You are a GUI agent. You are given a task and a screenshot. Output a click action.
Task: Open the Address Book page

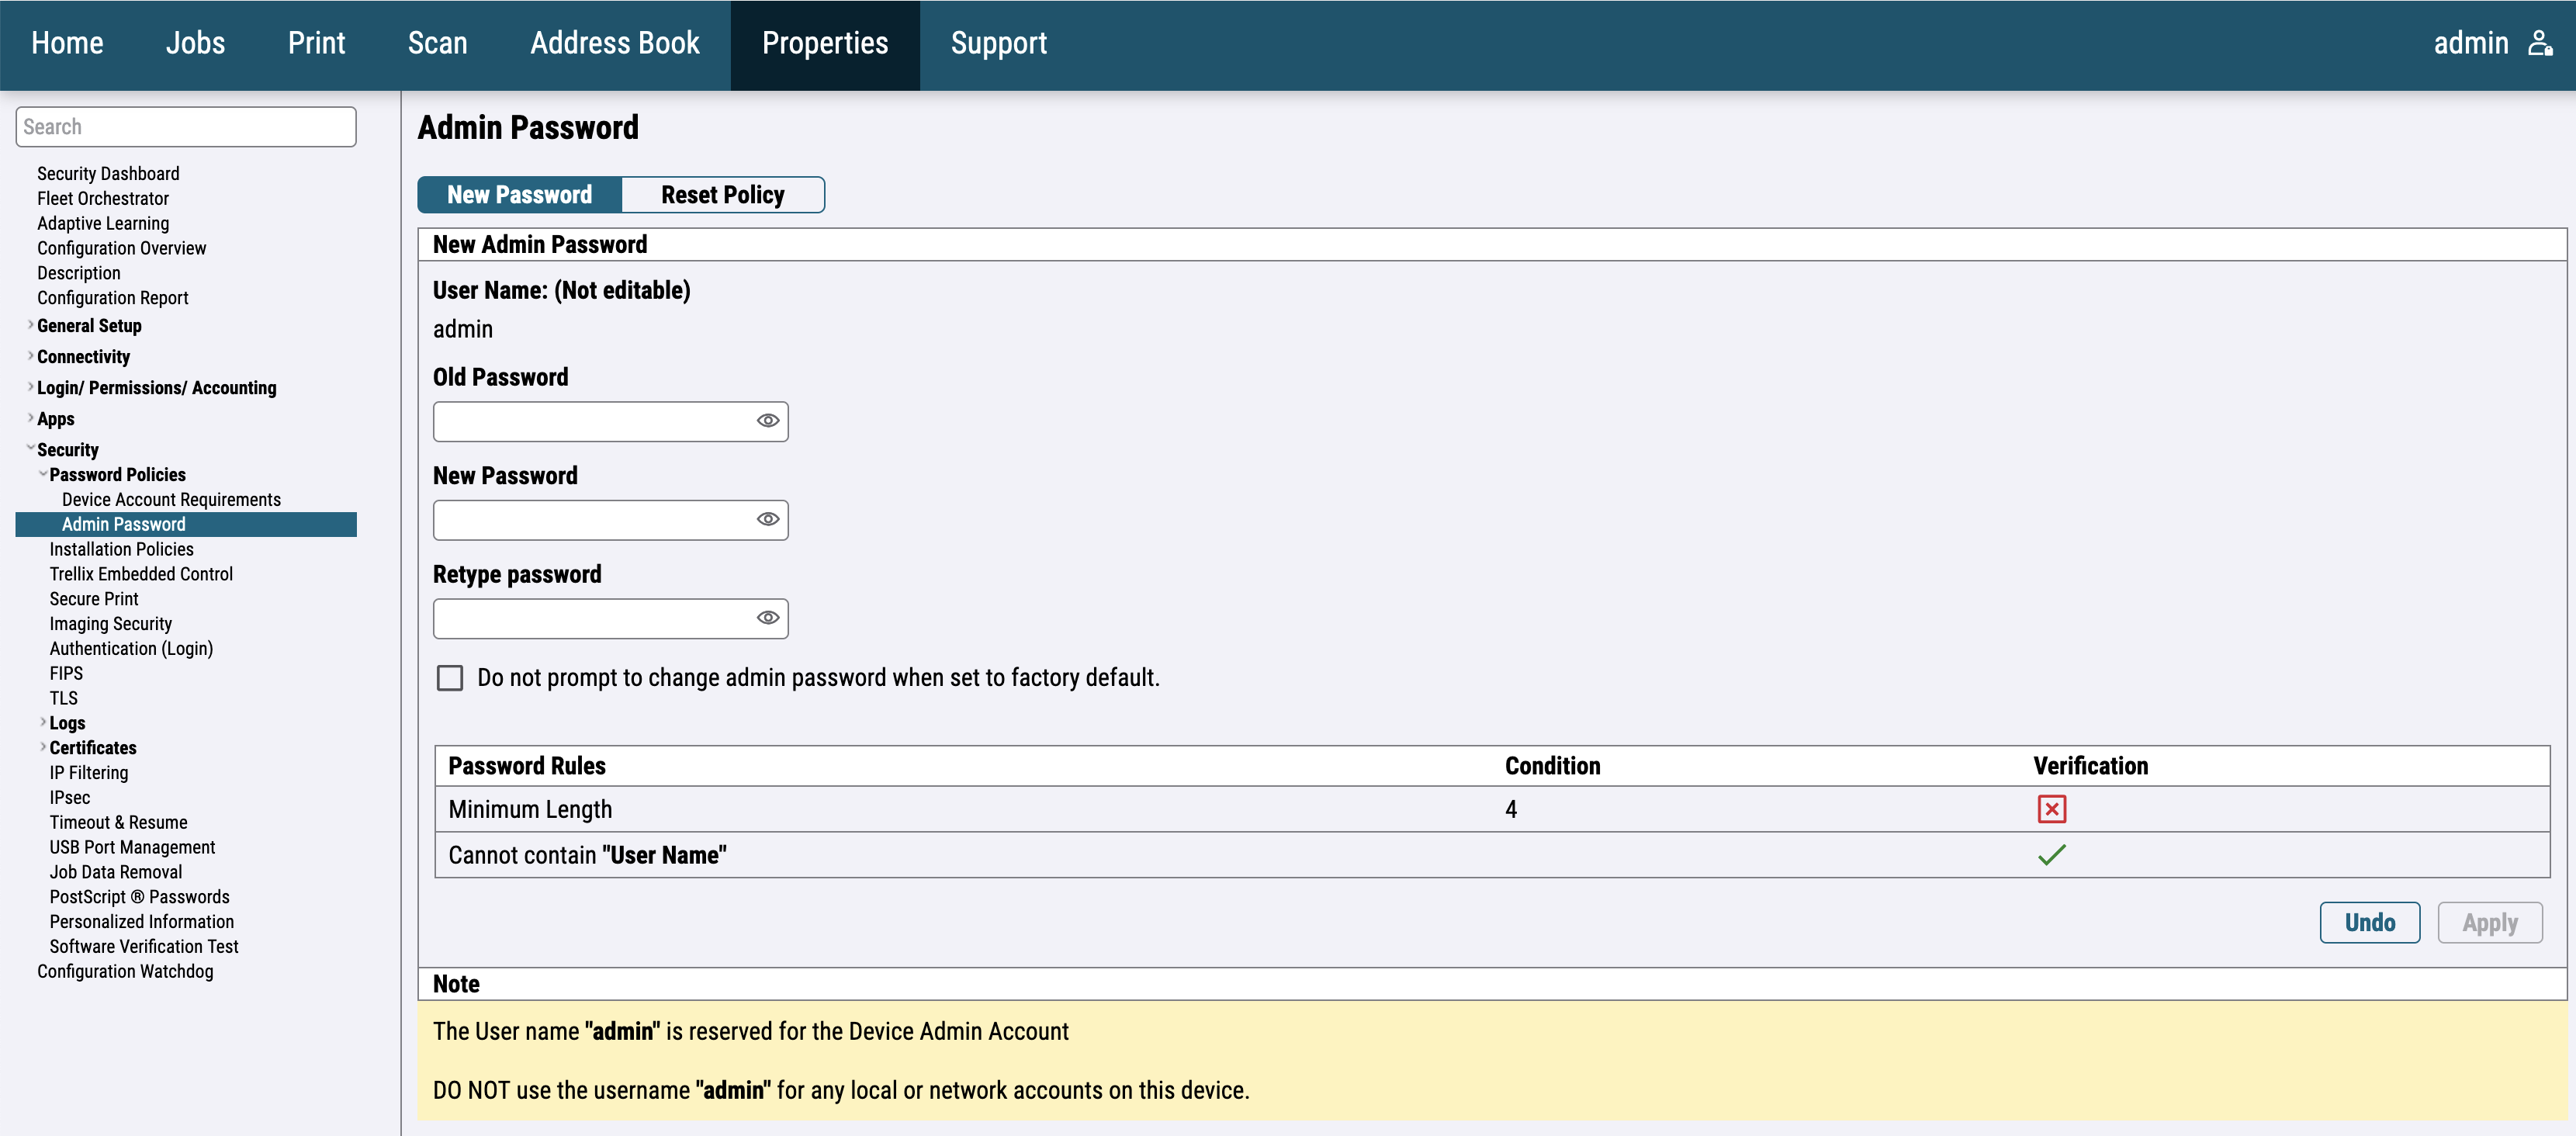[x=614, y=43]
